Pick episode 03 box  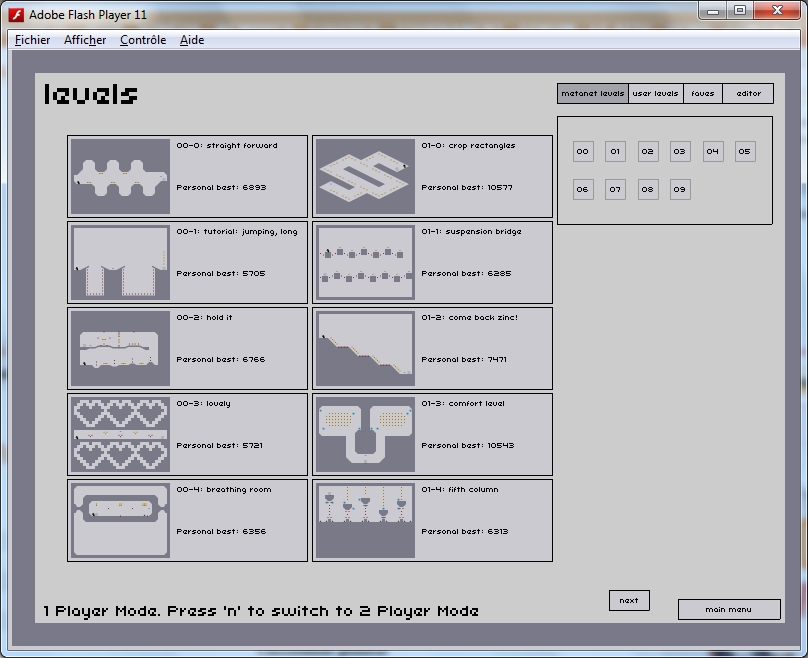point(680,152)
